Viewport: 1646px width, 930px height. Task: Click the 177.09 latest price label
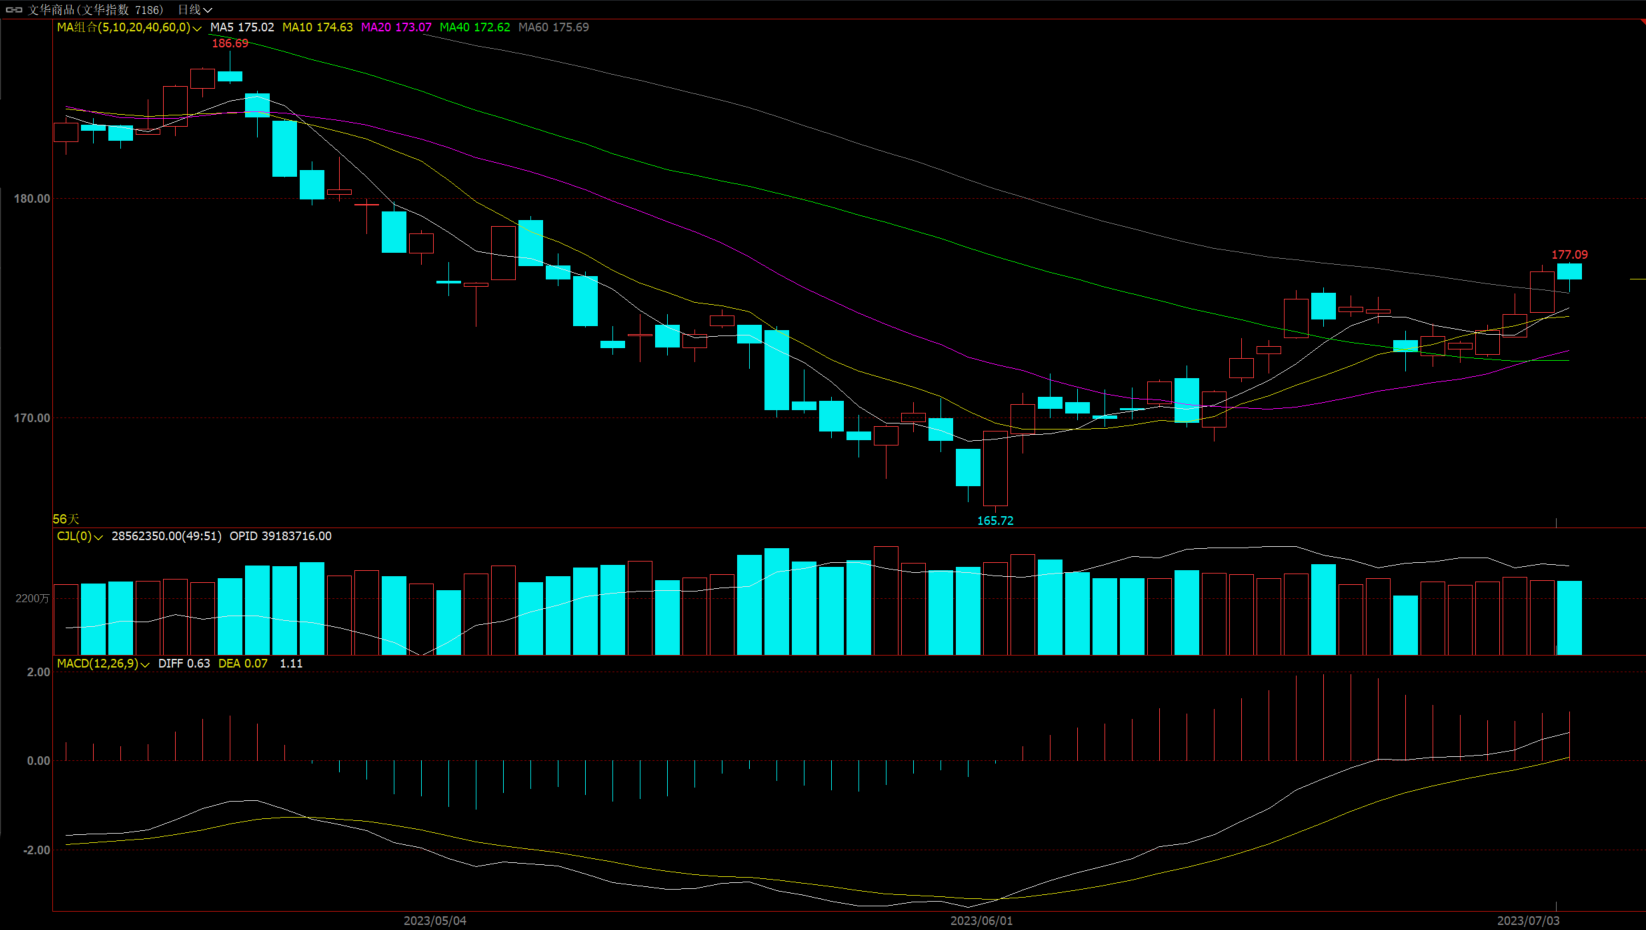tap(1569, 255)
